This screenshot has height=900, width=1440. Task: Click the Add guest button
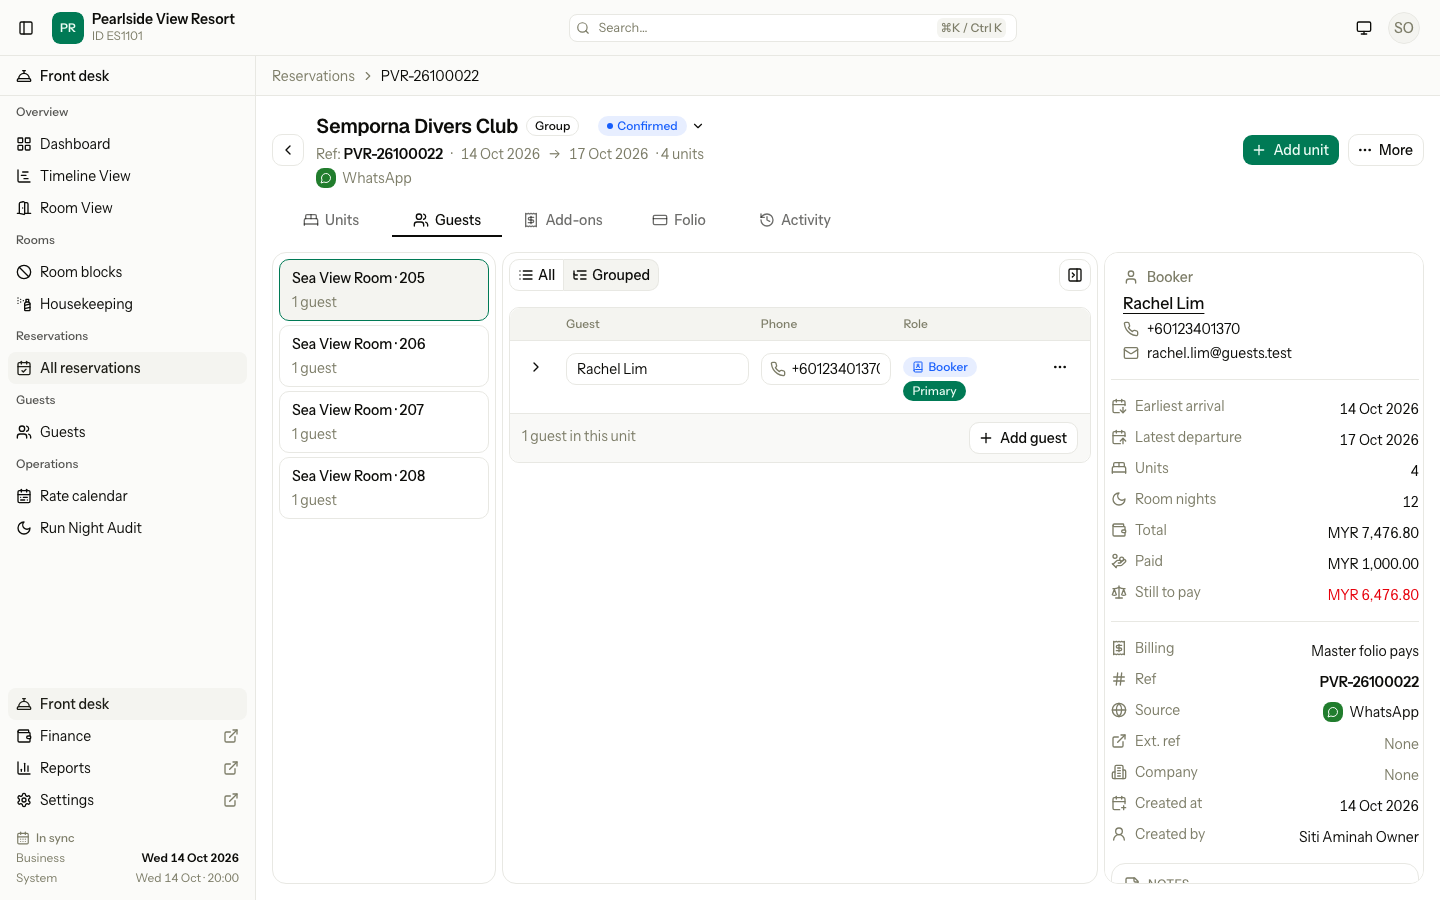[1023, 438]
